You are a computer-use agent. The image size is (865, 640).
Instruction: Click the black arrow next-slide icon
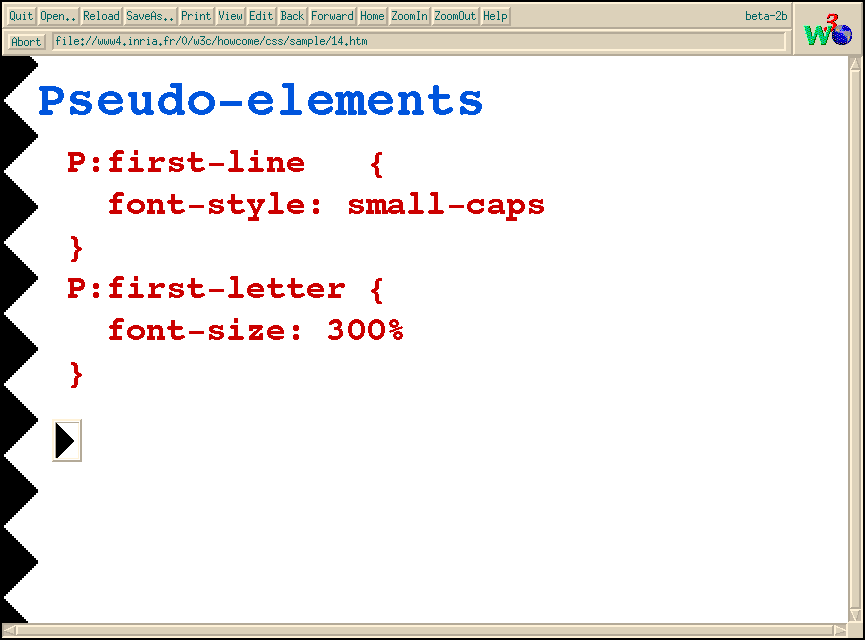(x=66, y=441)
